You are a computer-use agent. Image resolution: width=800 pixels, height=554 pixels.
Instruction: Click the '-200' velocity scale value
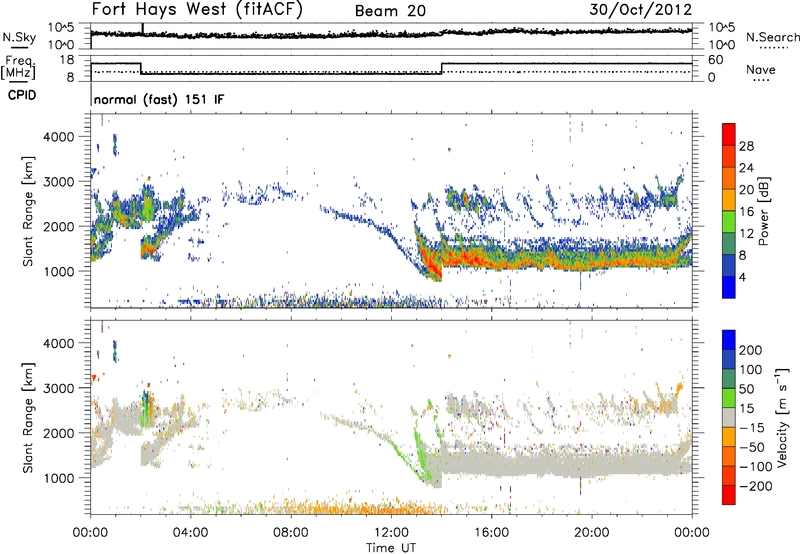coord(755,486)
